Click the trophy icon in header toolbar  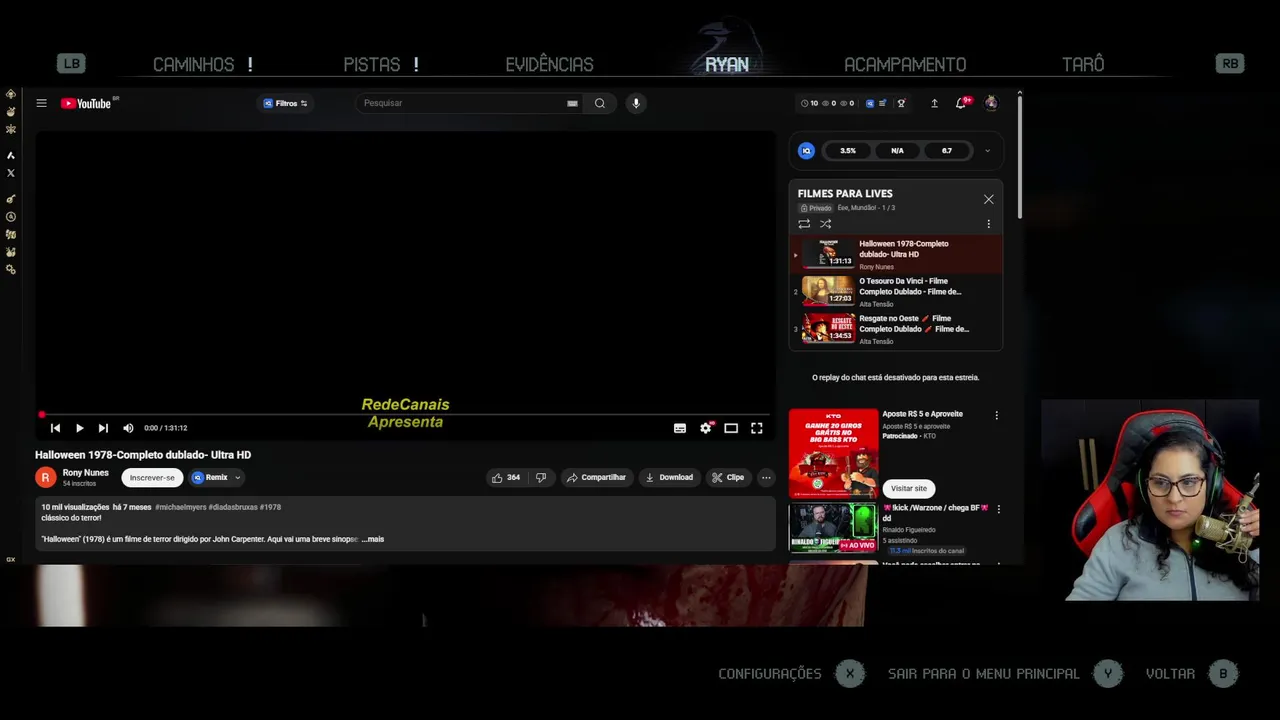pyautogui.click(x=901, y=103)
